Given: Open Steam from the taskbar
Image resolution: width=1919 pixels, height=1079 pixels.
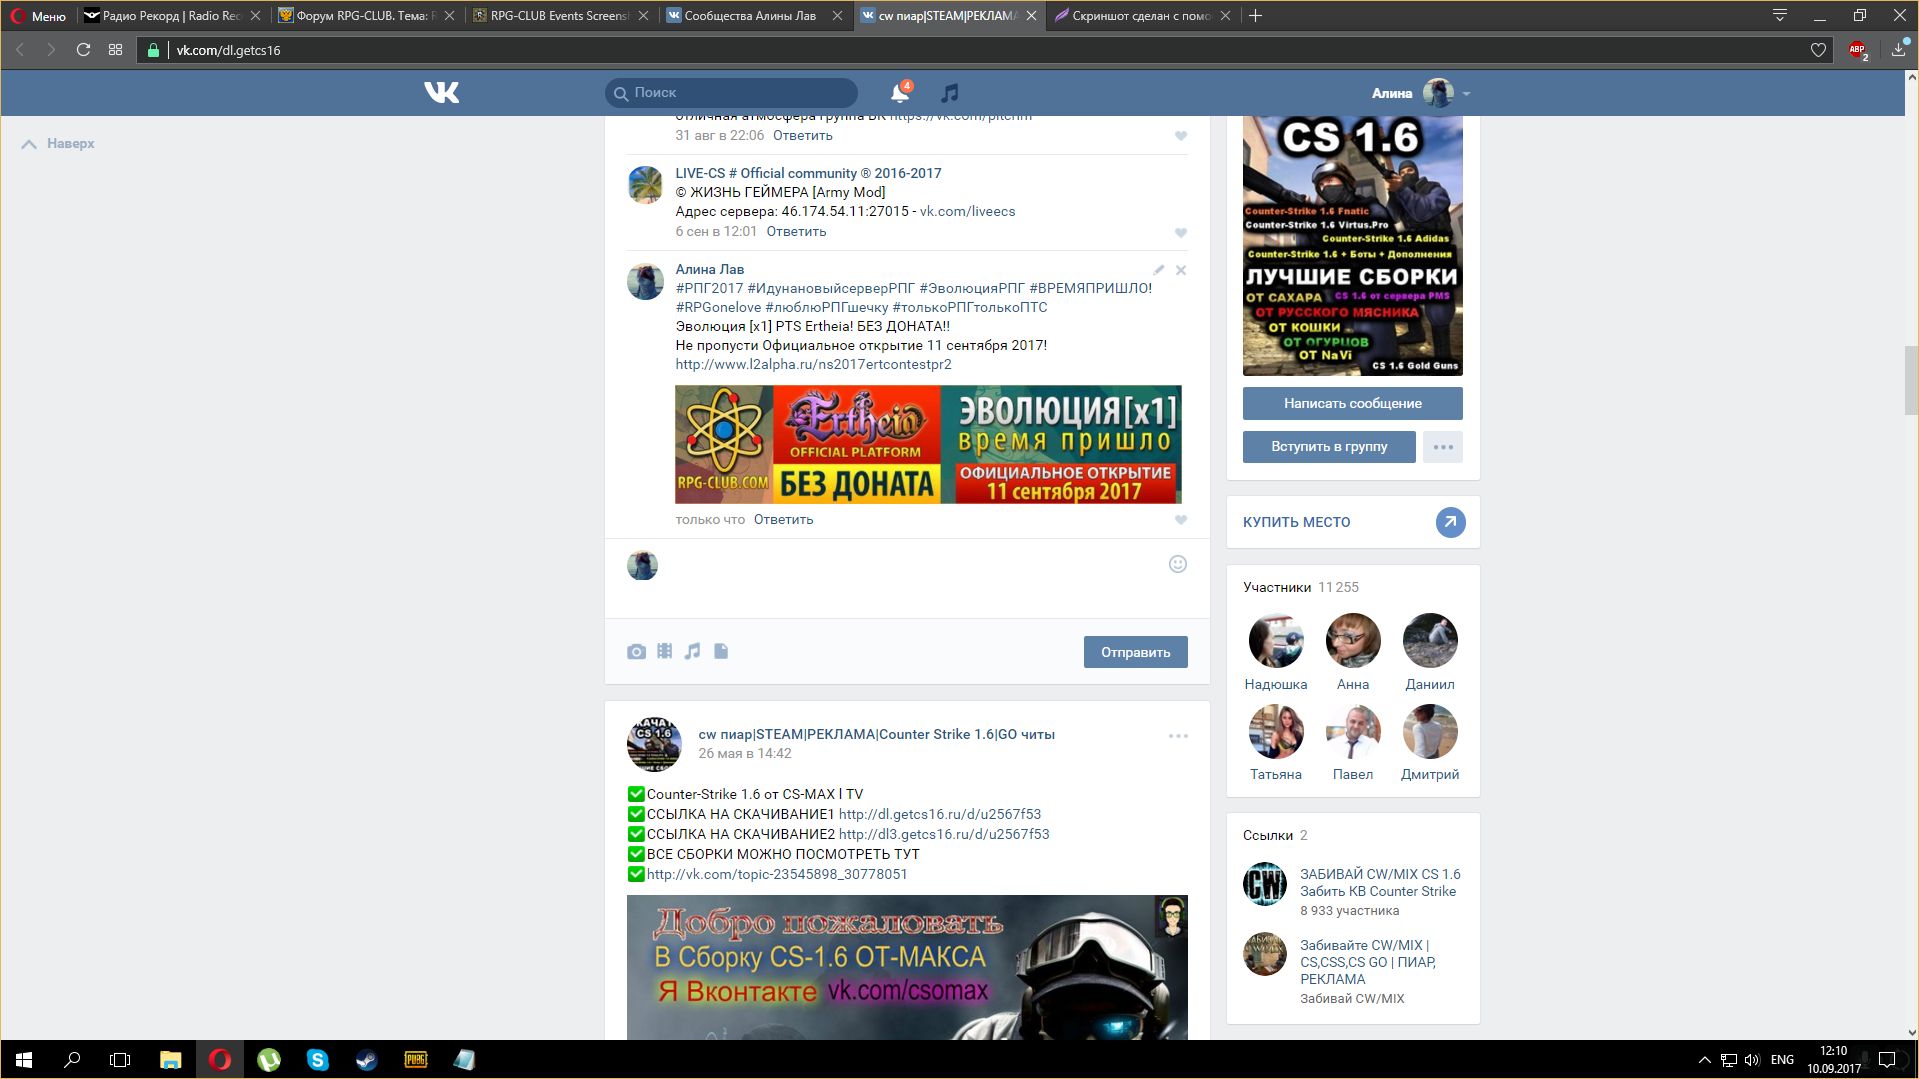Looking at the screenshot, I should point(366,1060).
